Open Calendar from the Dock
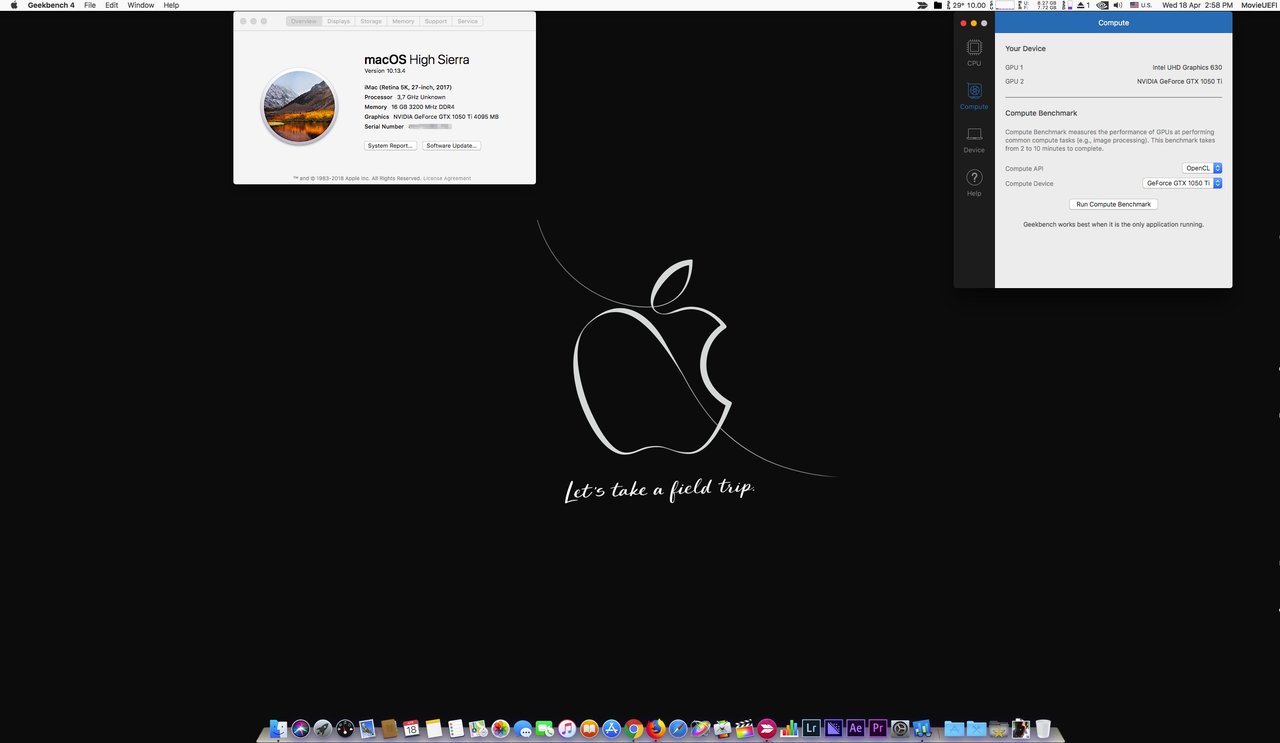 coord(411,729)
